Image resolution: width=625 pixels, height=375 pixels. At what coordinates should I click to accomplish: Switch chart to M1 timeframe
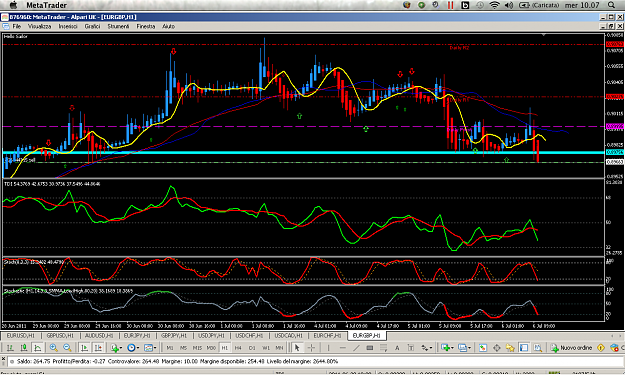click(x=170, y=348)
